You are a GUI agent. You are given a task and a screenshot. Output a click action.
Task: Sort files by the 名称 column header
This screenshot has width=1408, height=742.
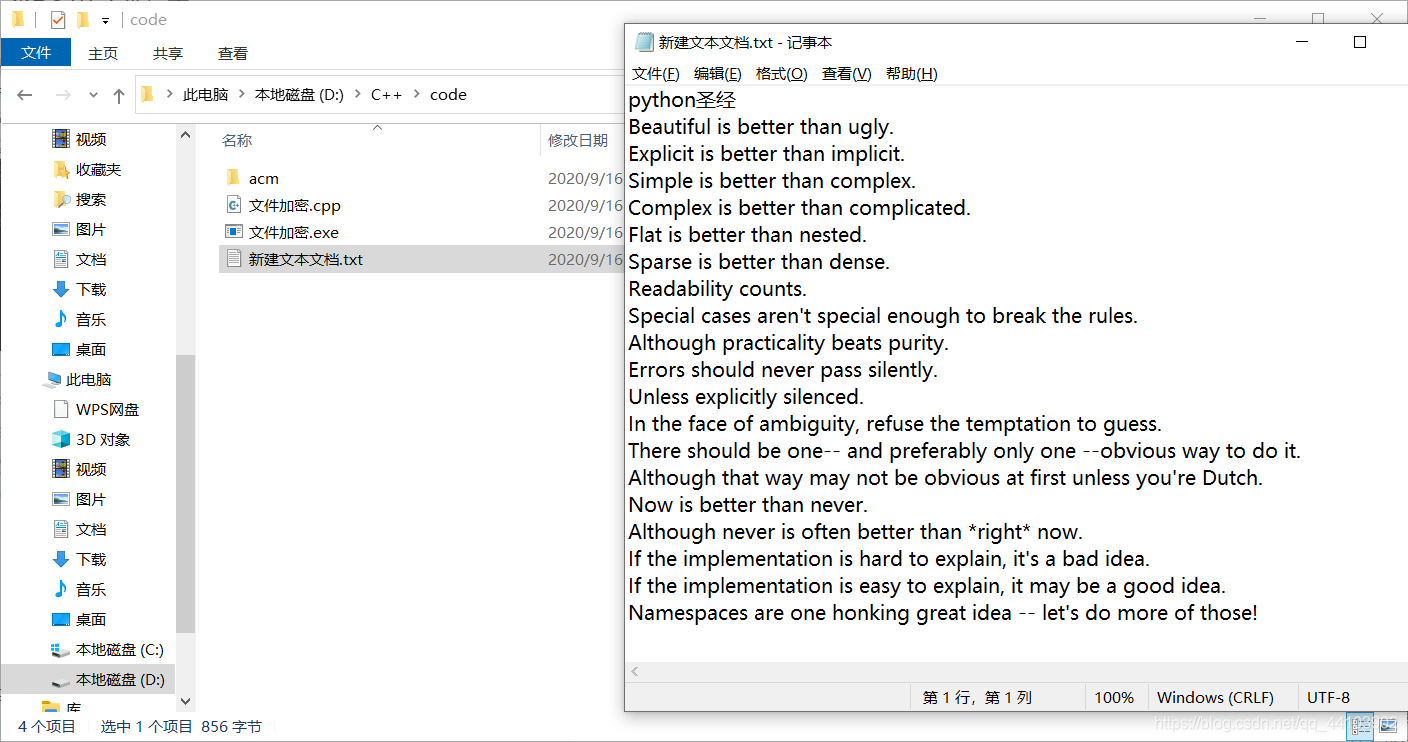pyautogui.click(x=237, y=140)
